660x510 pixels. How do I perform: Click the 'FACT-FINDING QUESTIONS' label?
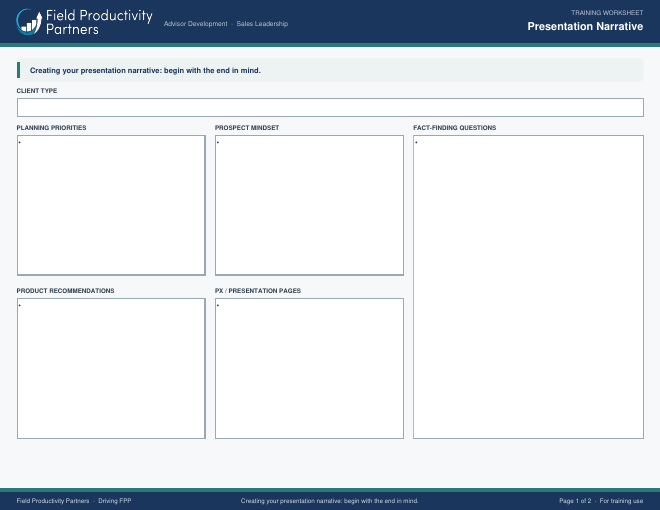pyautogui.click(x=455, y=128)
